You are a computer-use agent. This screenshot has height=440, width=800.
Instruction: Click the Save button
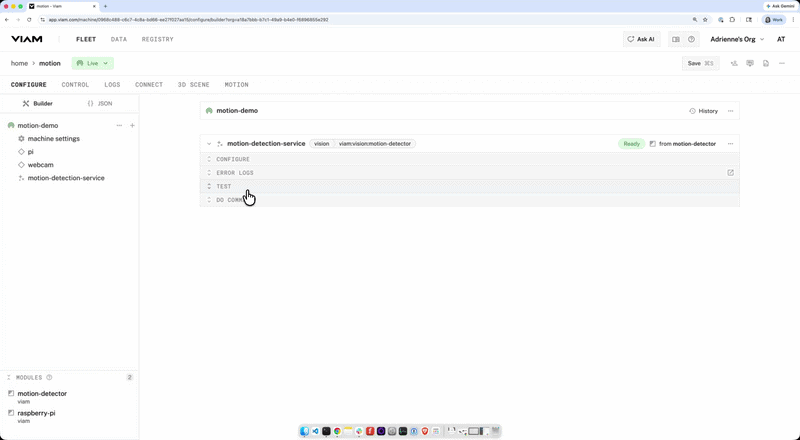(x=701, y=63)
